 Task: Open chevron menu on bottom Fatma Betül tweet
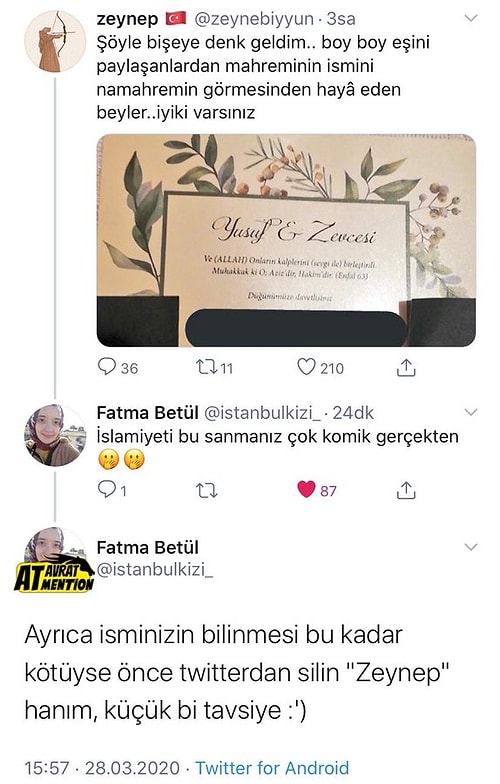click(x=471, y=546)
